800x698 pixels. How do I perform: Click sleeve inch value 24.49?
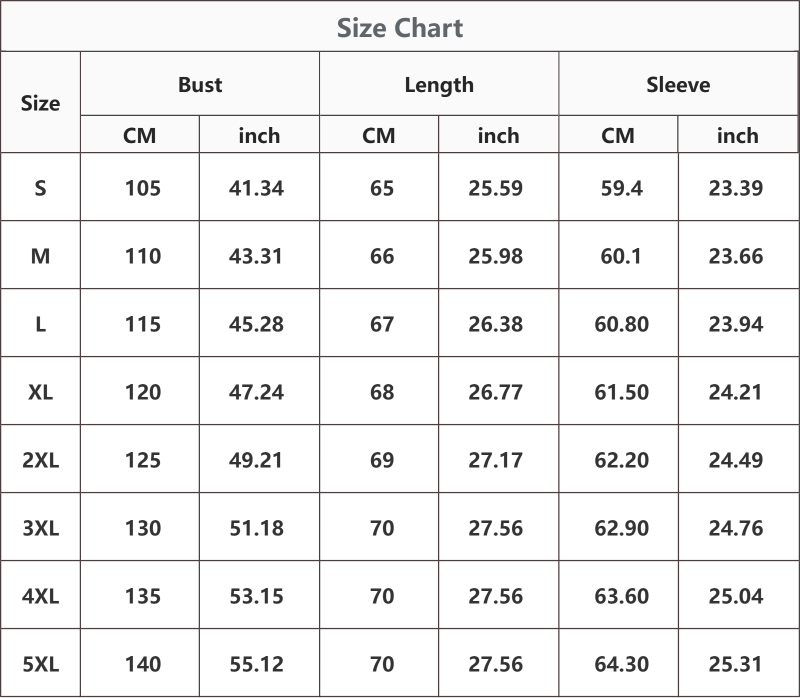[736, 460]
